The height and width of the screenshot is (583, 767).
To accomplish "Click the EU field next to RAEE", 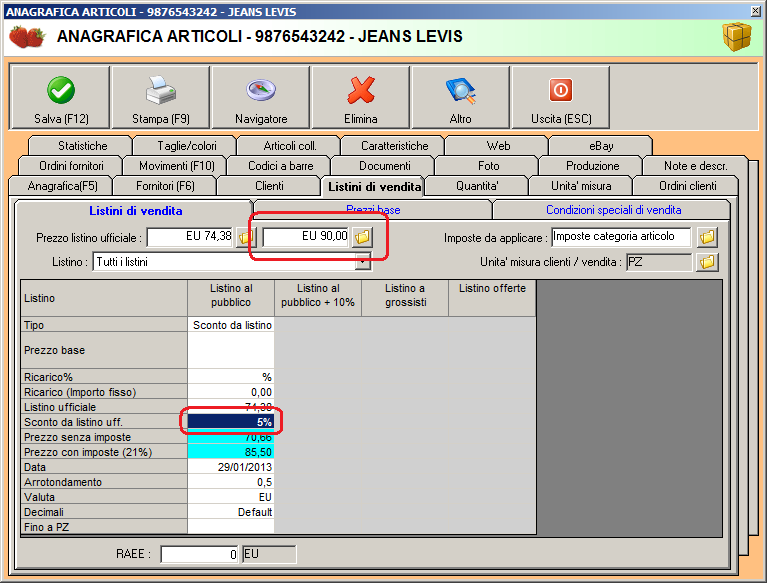I will click(269, 554).
